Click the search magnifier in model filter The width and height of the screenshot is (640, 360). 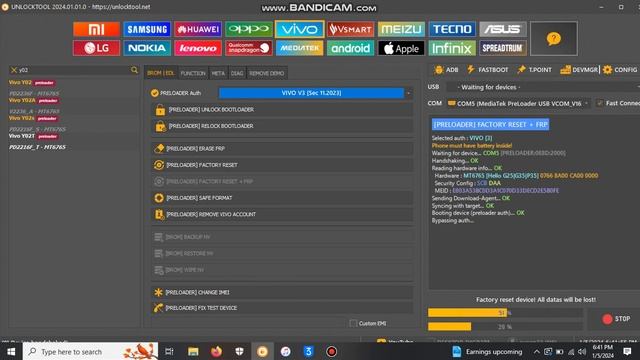[x=134, y=70]
